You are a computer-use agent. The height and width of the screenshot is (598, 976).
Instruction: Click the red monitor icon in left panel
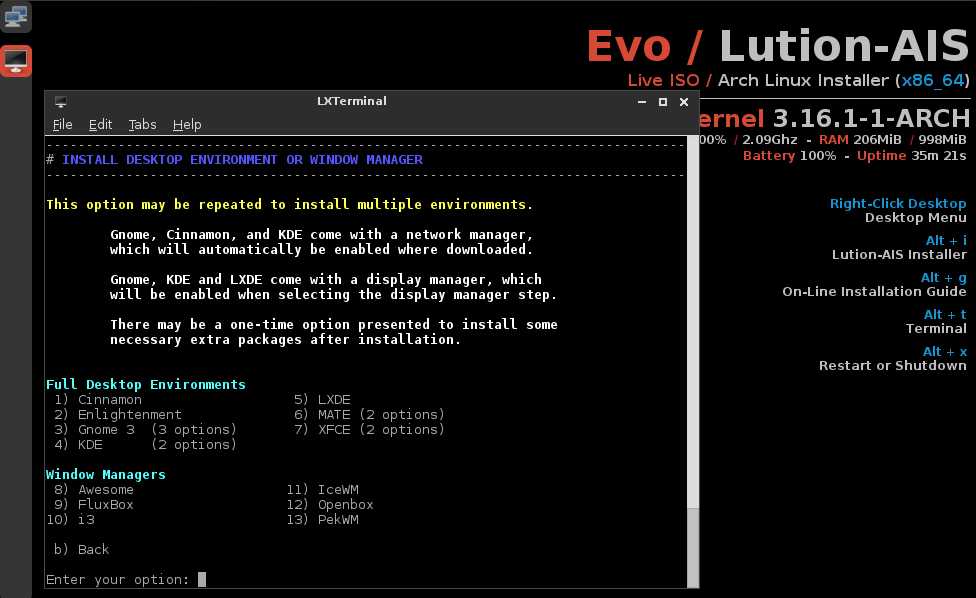(x=16, y=61)
